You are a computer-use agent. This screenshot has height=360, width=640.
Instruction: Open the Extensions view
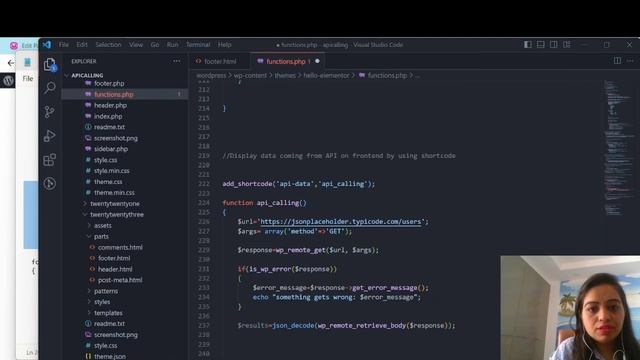point(50,160)
